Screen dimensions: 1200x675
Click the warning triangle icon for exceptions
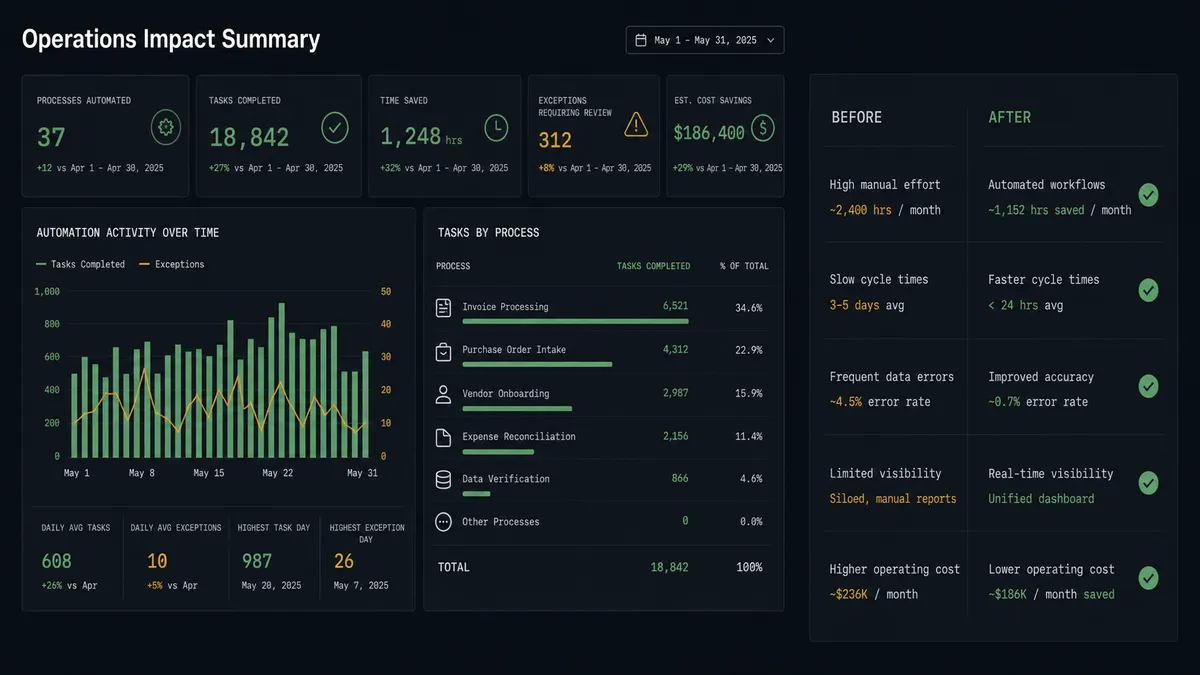coord(636,125)
